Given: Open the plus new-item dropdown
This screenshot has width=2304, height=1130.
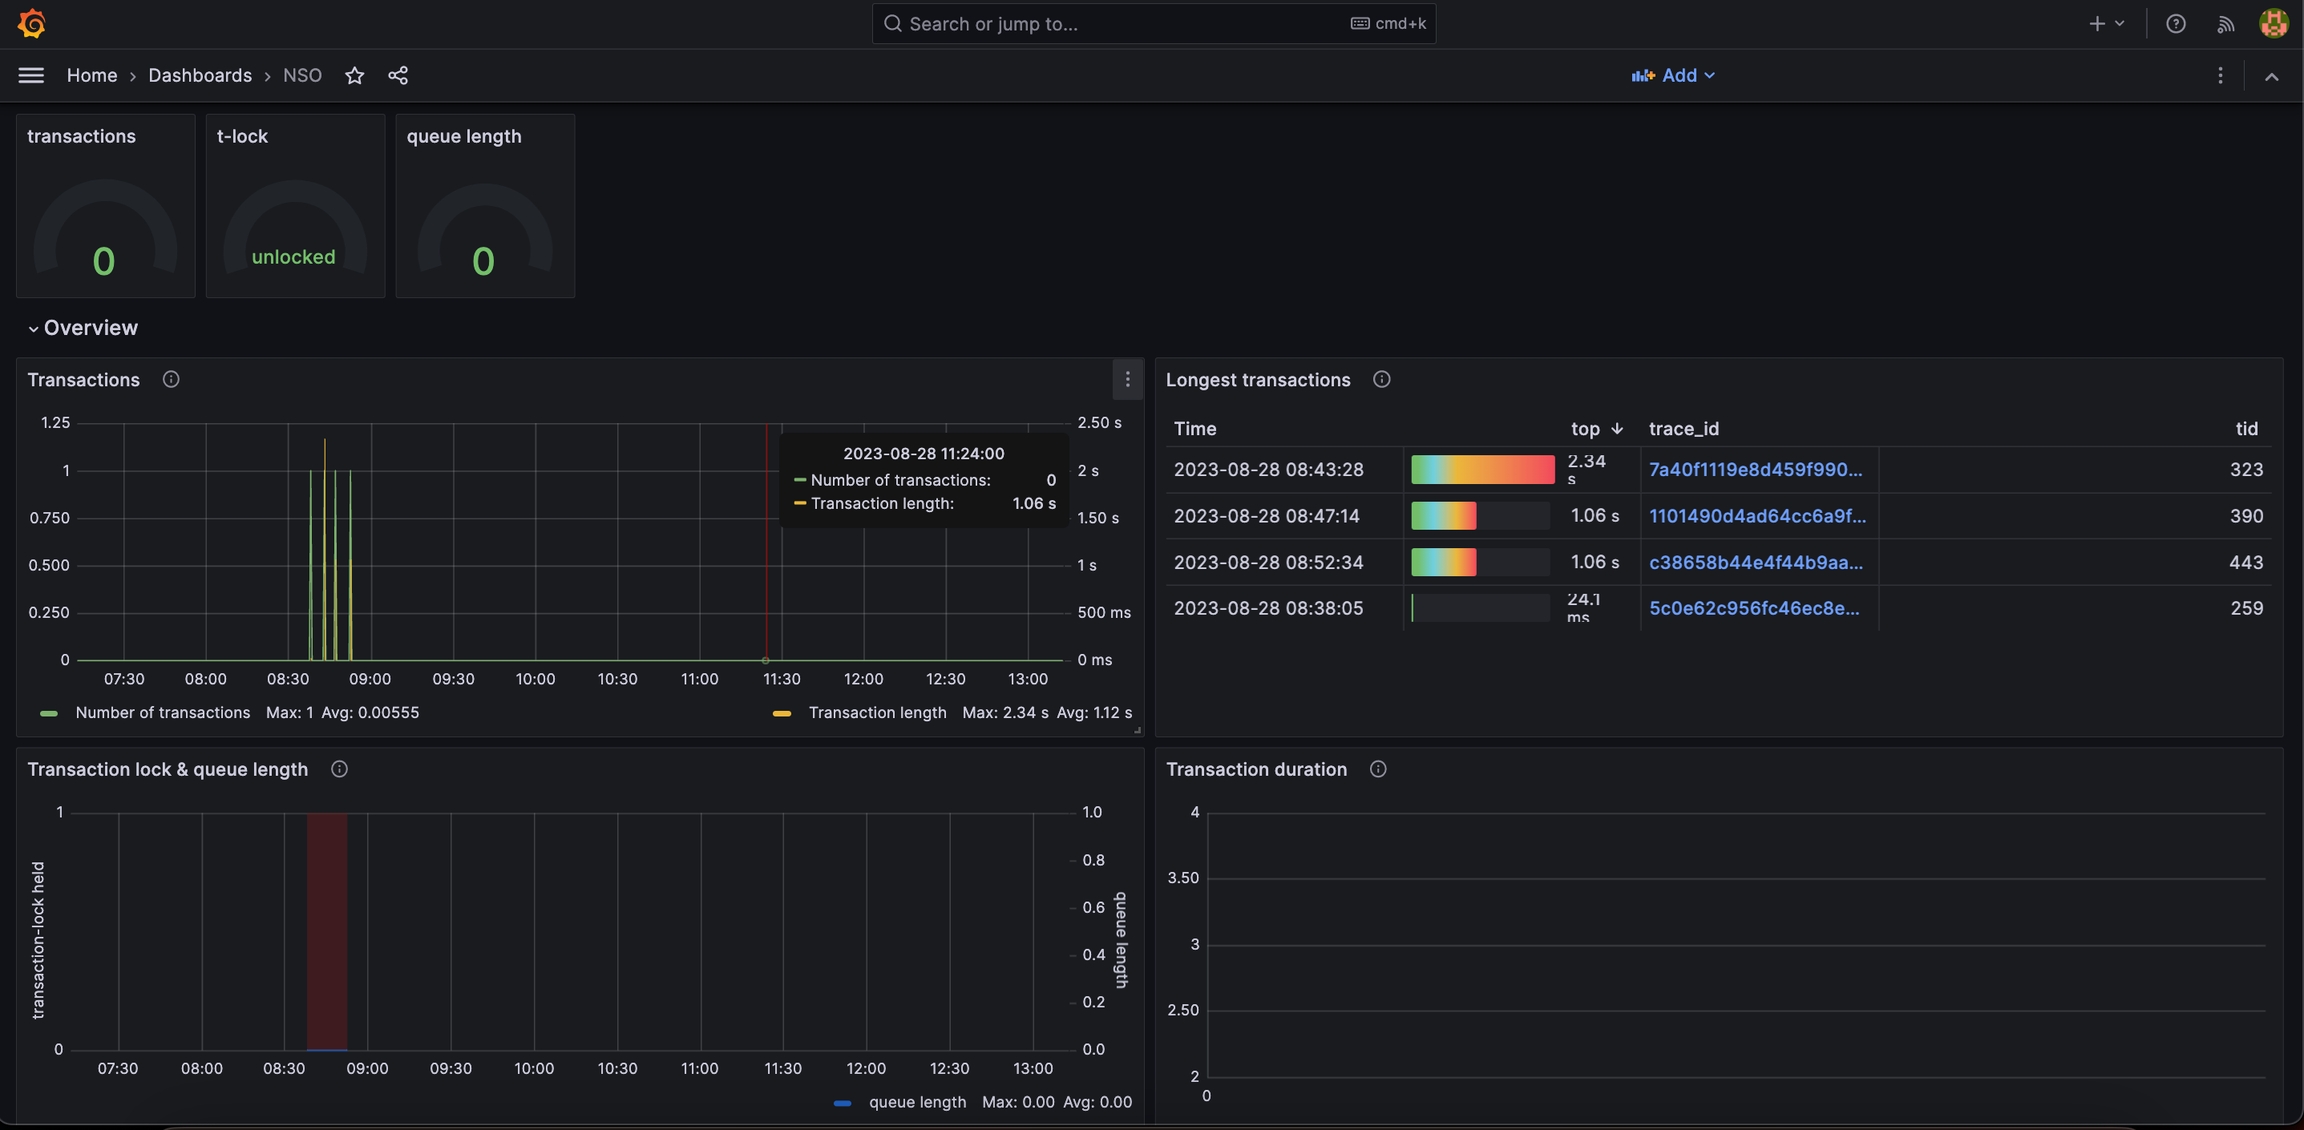Looking at the screenshot, I should (x=2106, y=23).
